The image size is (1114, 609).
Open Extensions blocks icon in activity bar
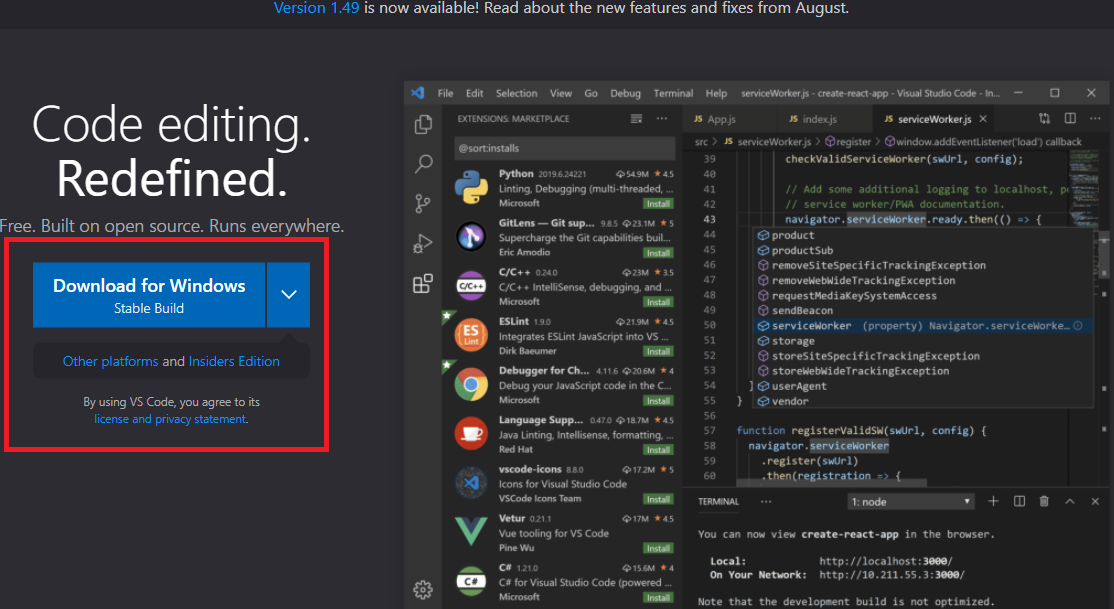[423, 284]
